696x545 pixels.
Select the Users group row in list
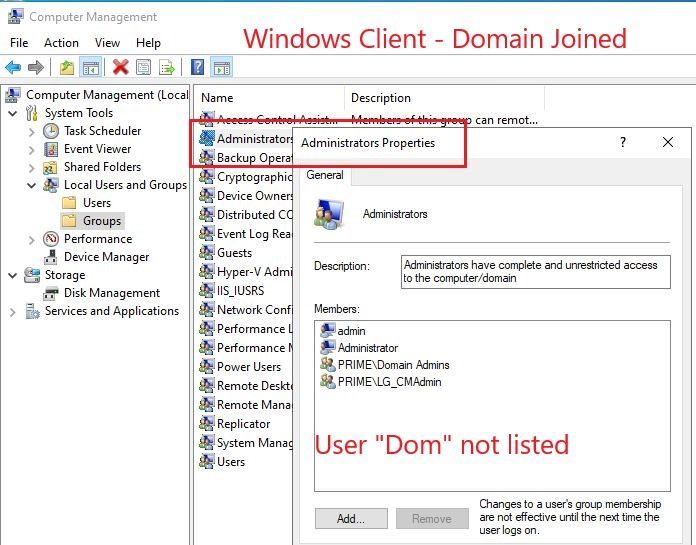(x=222, y=462)
